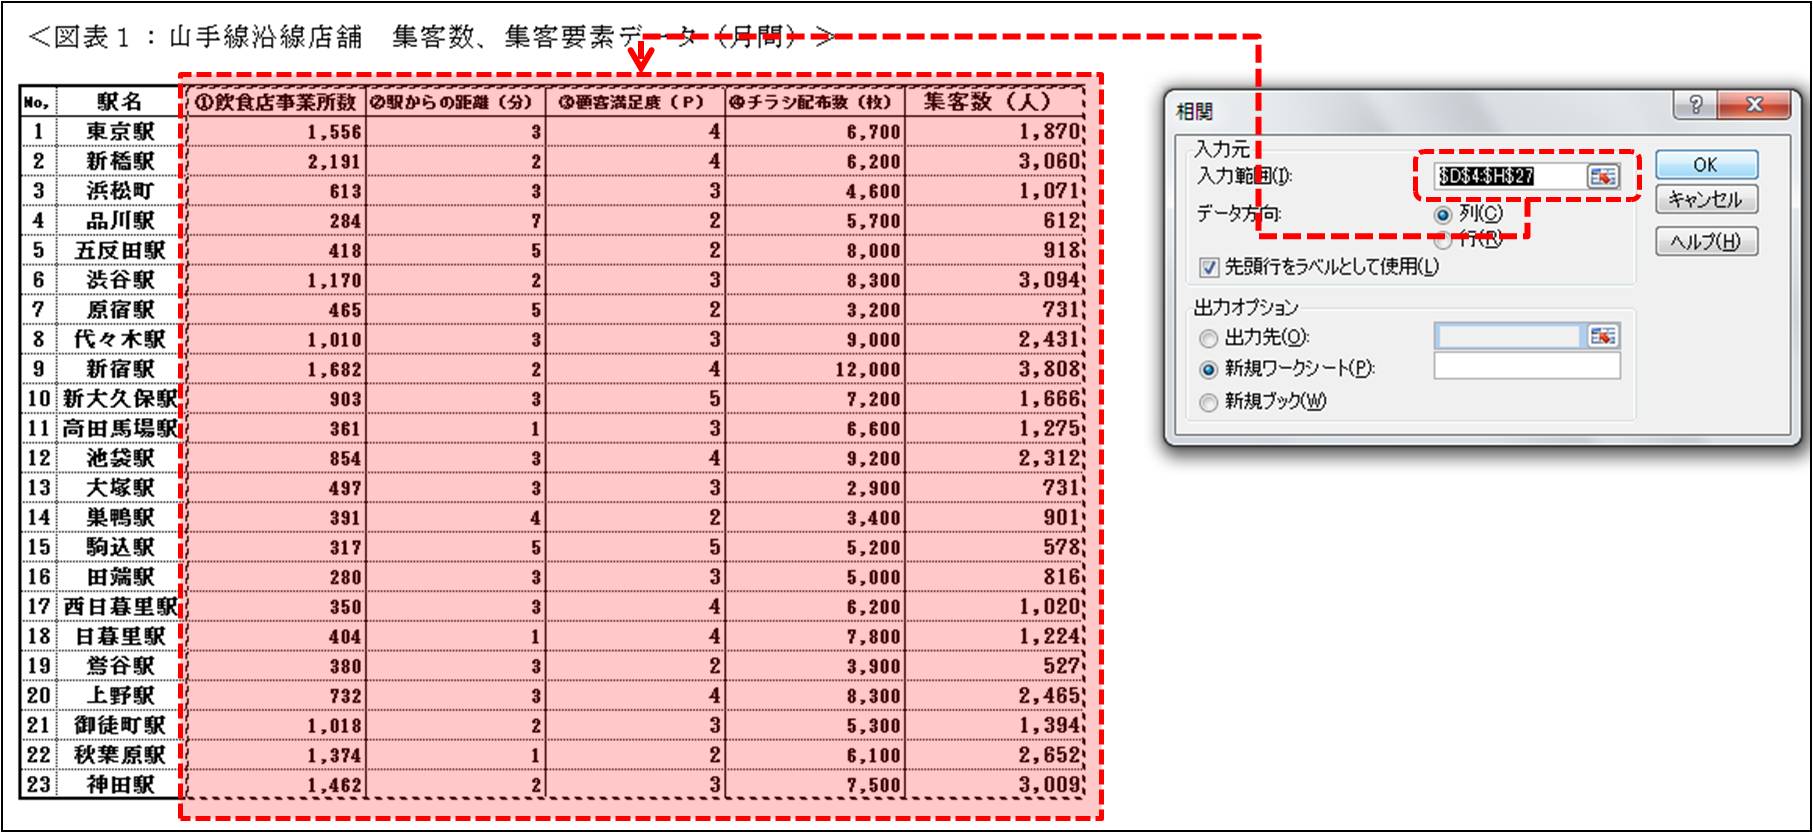
Task: Choose the 出力先(O) output option
Action: click(x=1208, y=339)
